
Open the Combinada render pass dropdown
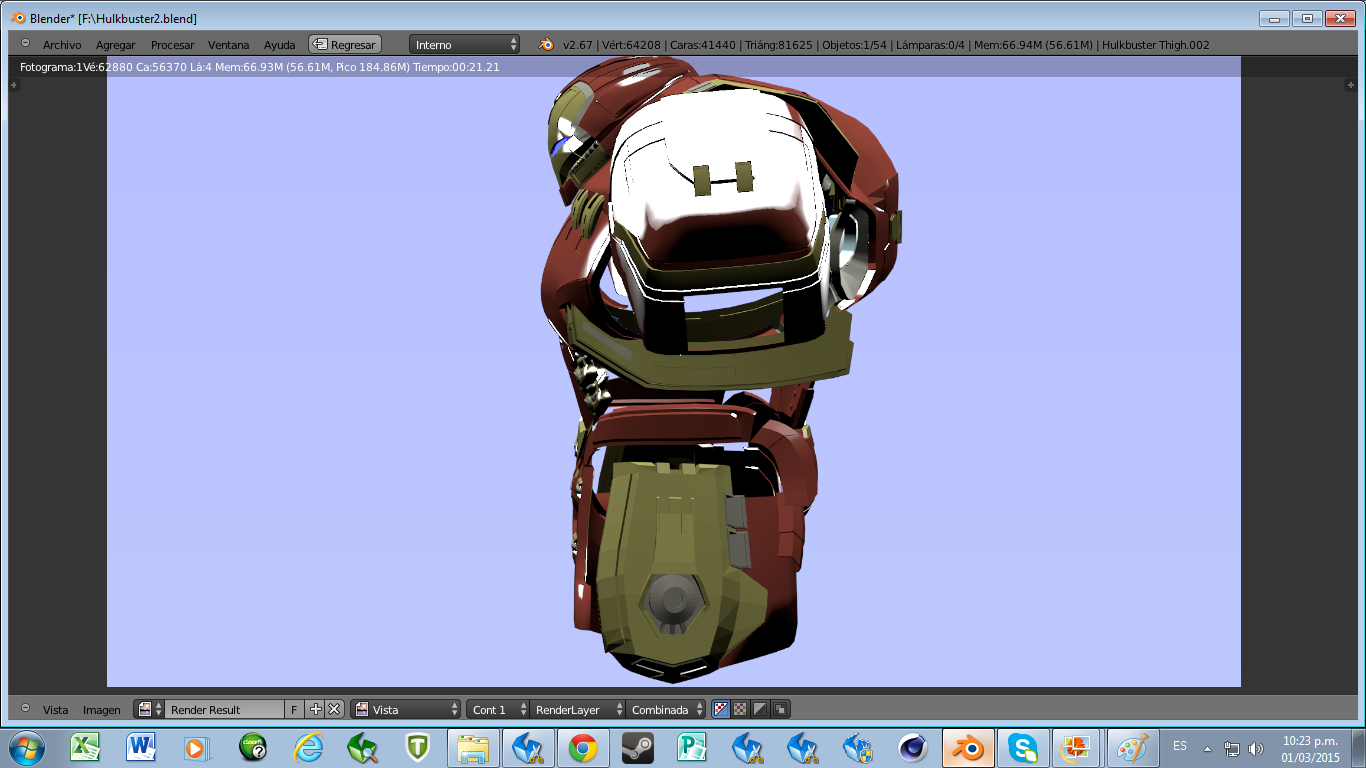[666, 709]
